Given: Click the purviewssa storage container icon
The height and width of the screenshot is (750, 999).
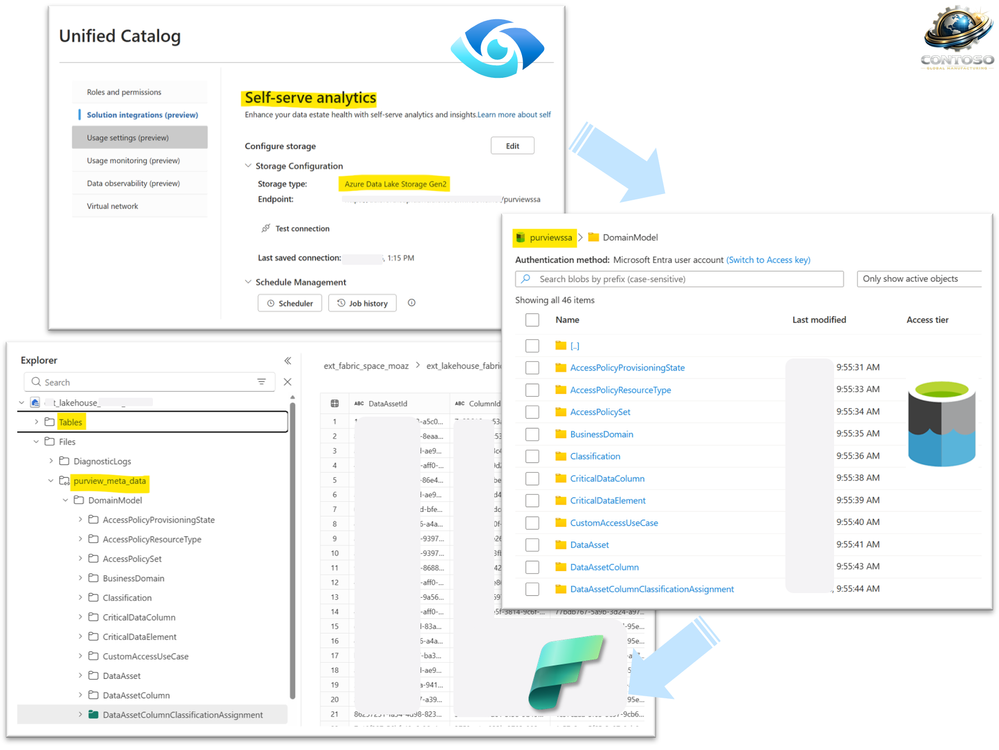Looking at the screenshot, I should tap(521, 238).
